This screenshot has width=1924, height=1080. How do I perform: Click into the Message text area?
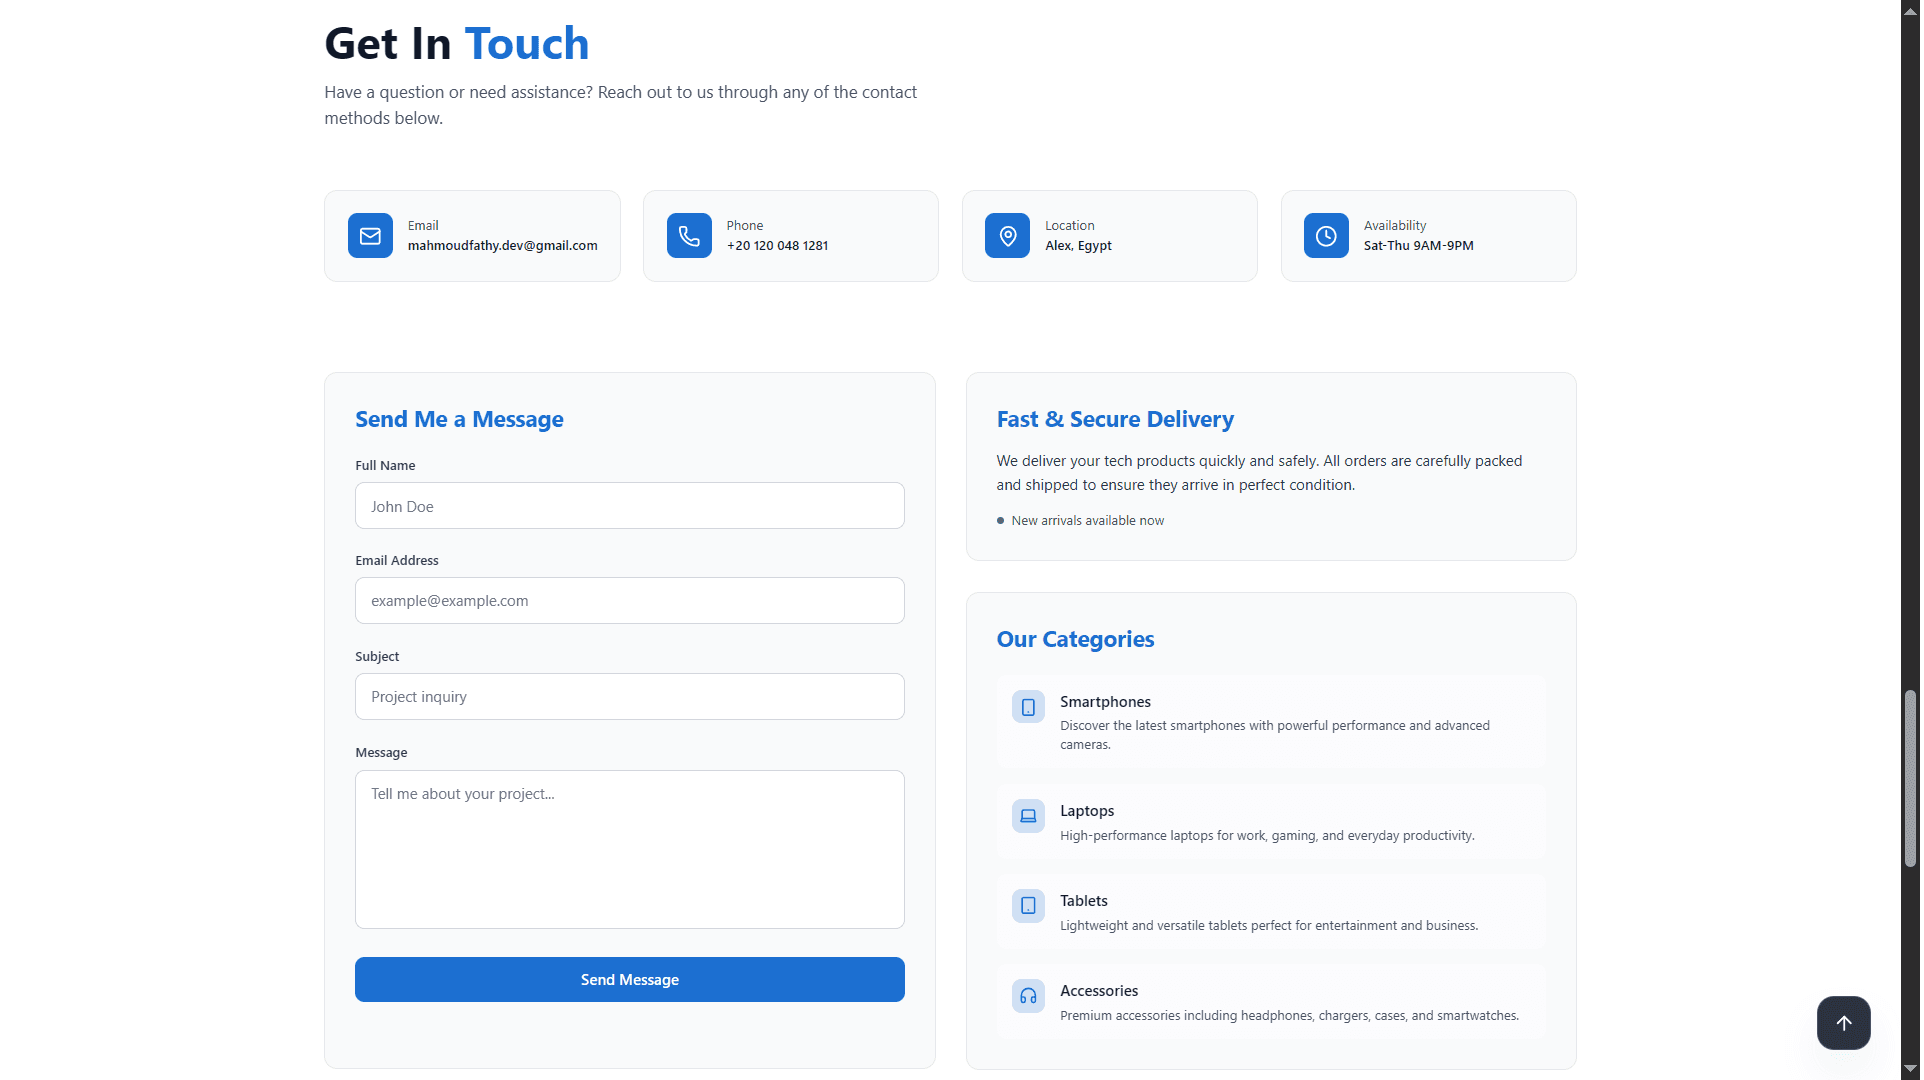click(630, 849)
